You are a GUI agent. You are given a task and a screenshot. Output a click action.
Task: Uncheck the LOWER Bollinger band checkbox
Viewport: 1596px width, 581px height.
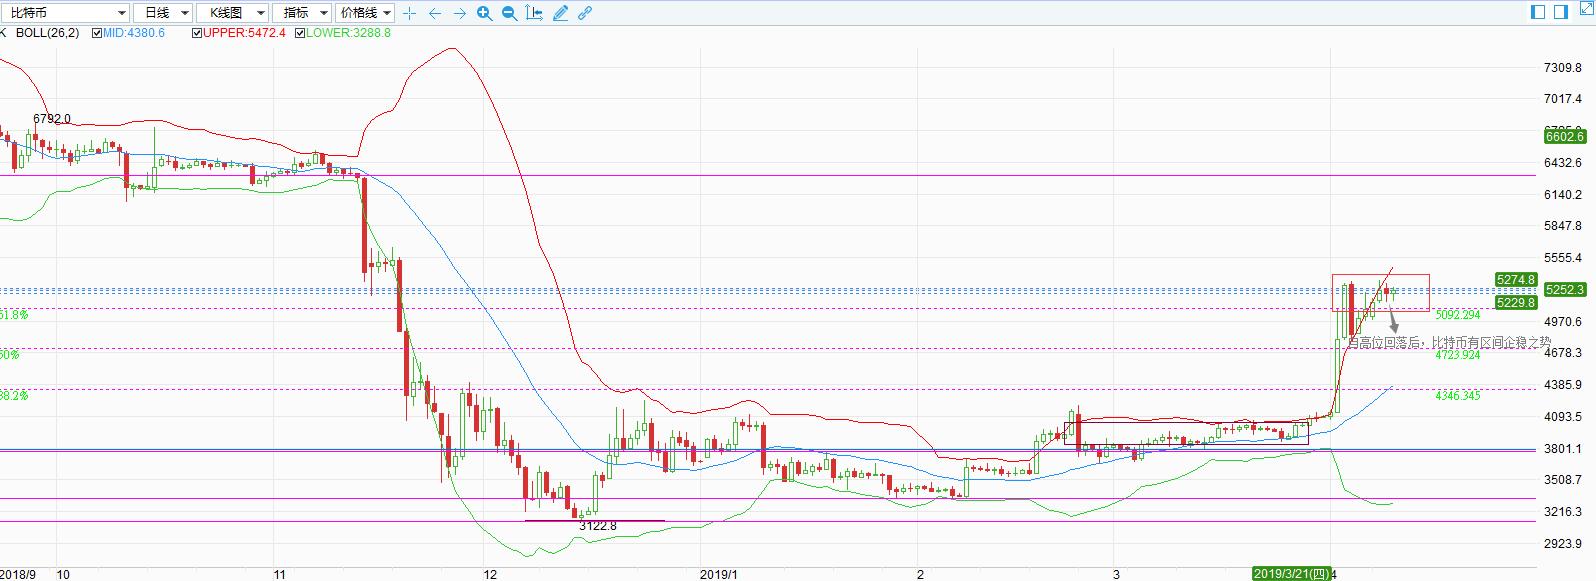300,33
